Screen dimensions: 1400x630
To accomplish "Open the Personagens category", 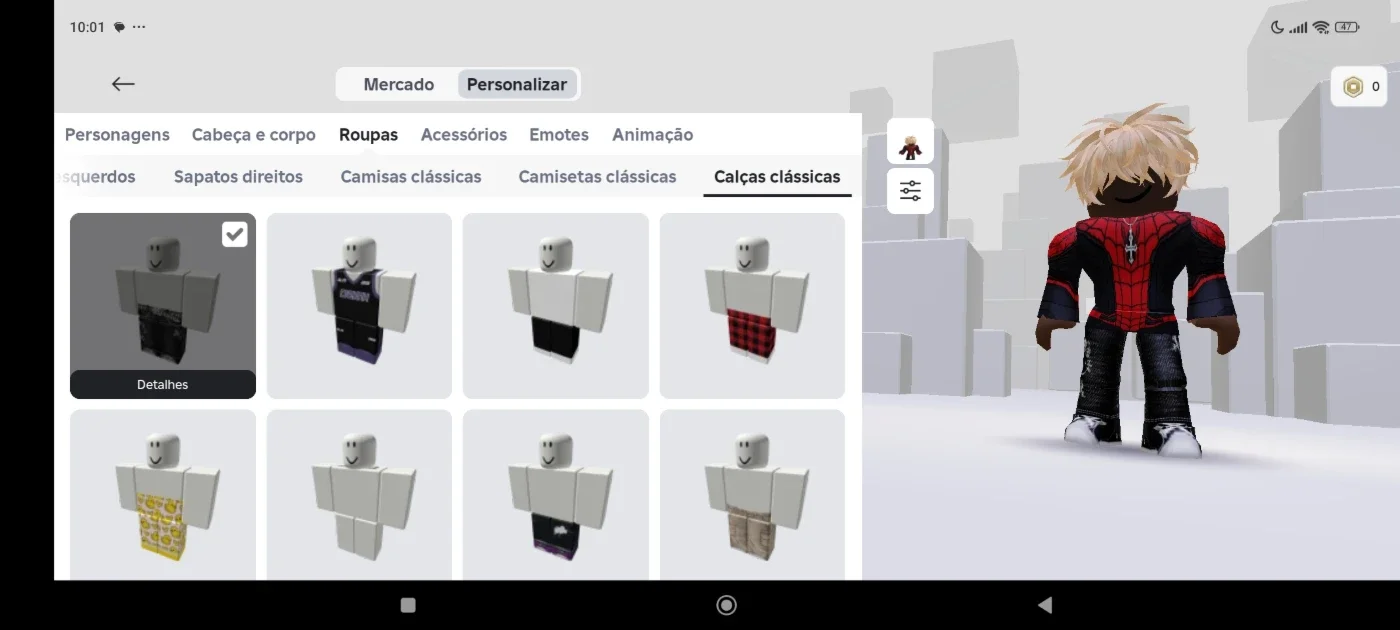I will tap(117, 134).
